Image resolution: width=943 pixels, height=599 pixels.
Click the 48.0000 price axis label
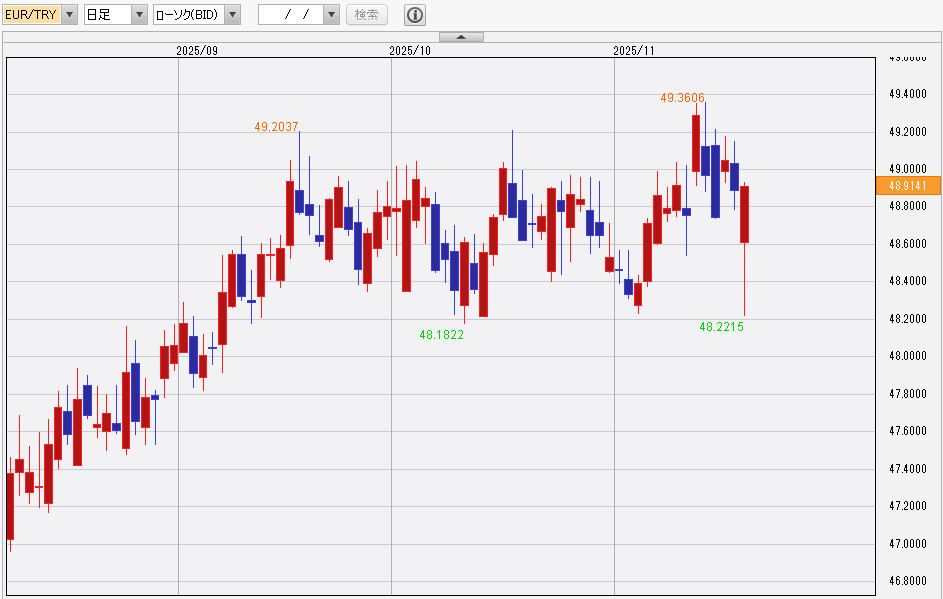point(908,356)
